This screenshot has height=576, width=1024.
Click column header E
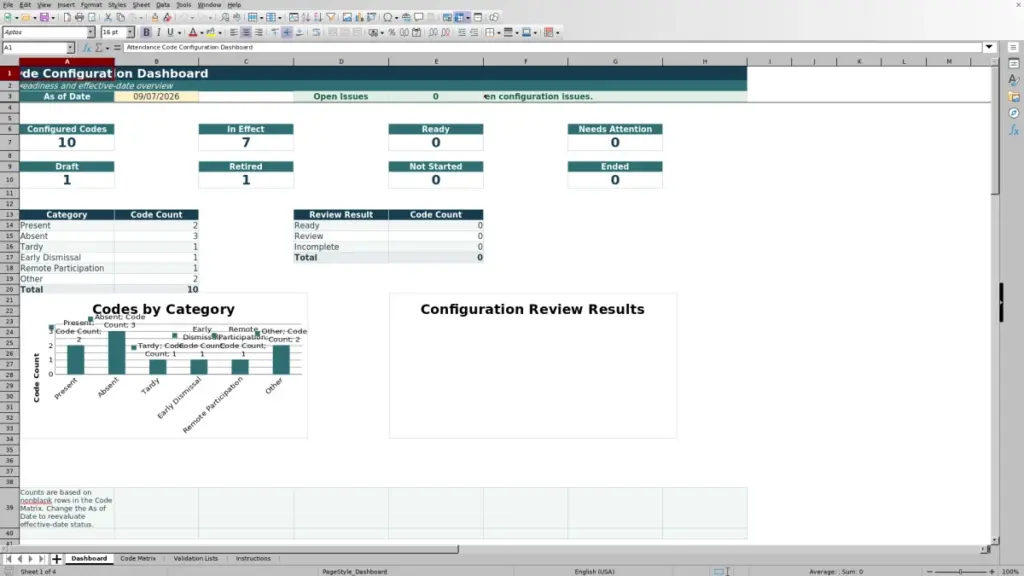click(436, 61)
